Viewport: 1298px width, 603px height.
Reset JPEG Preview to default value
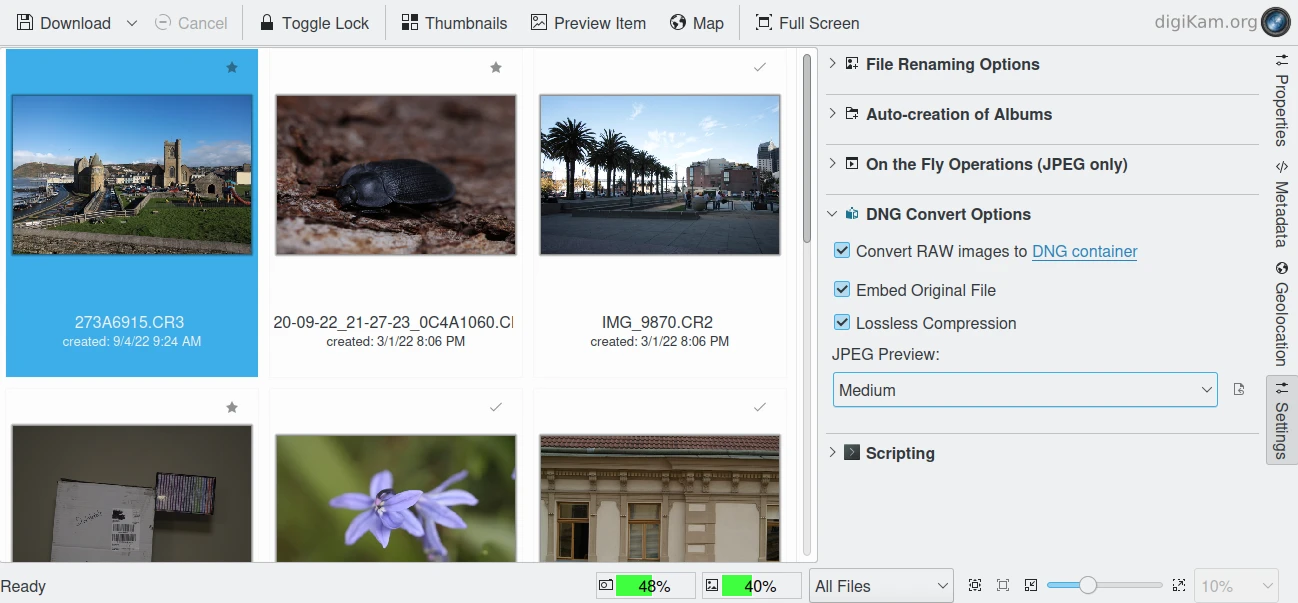point(1239,390)
